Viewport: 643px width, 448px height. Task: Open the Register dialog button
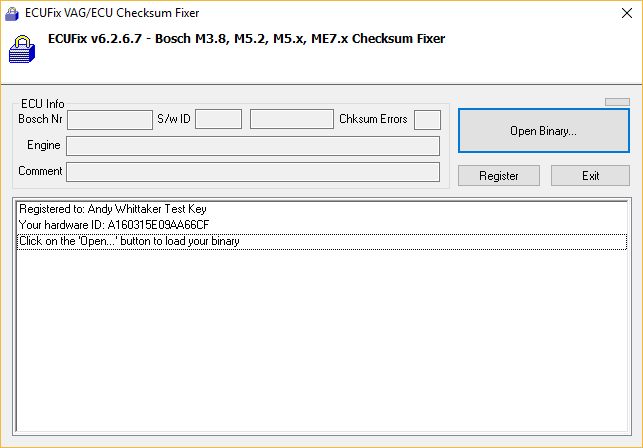[x=499, y=176]
